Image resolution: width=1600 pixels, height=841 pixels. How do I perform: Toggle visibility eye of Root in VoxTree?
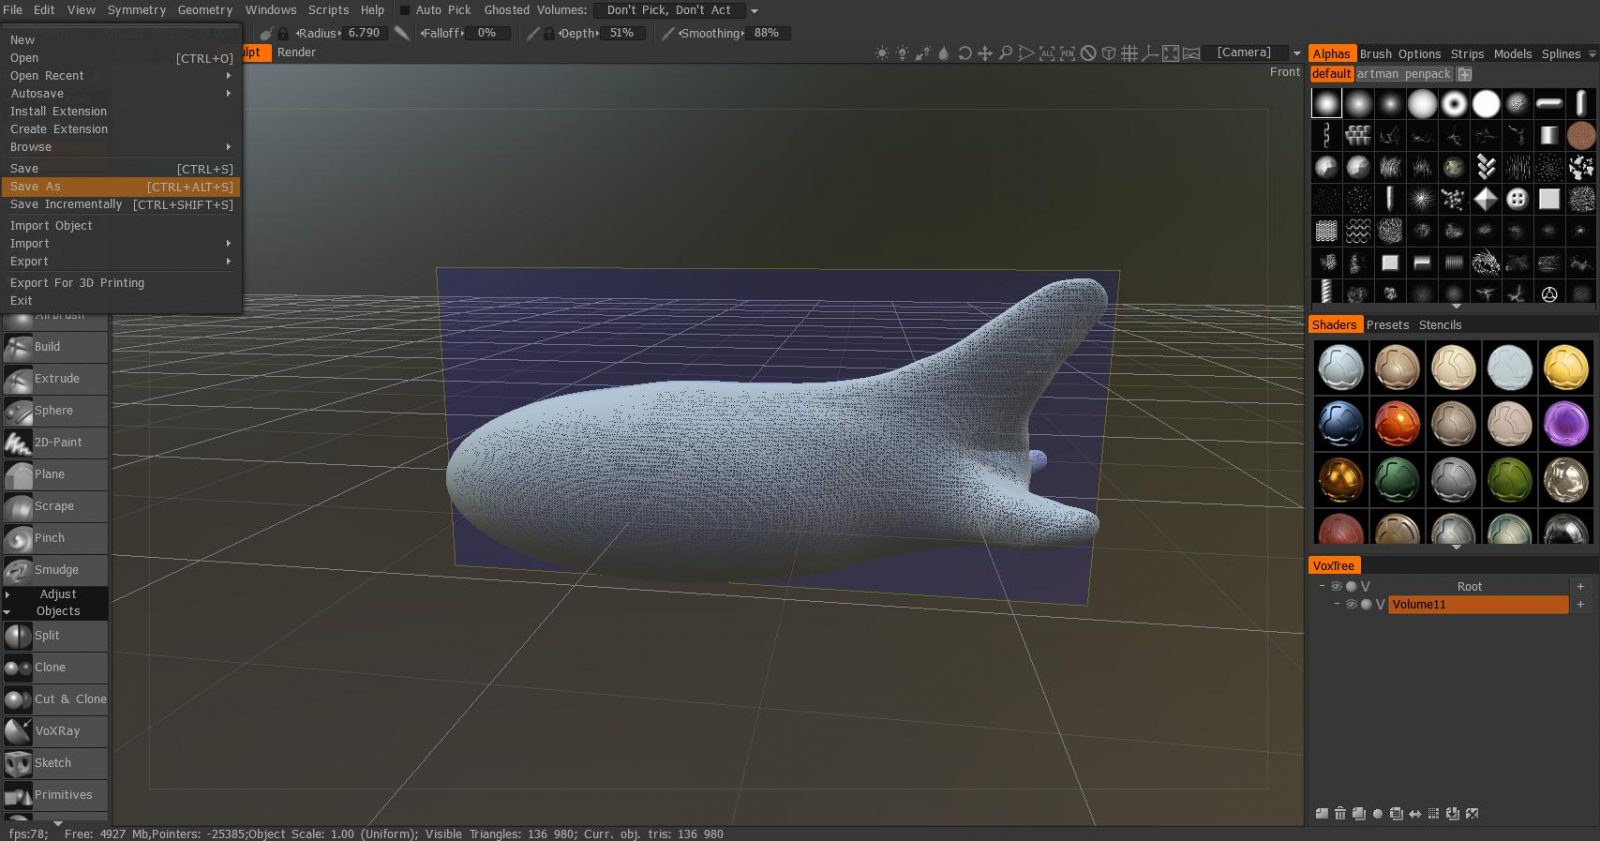1336,587
